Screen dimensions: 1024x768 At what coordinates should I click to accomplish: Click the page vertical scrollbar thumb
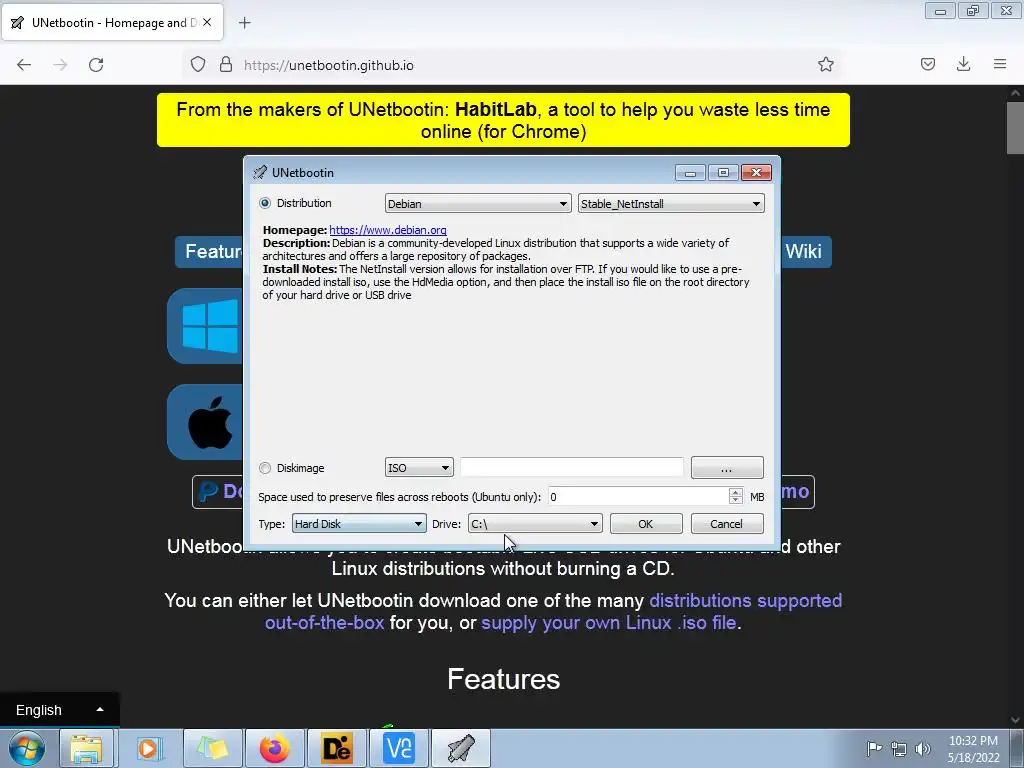click(x=1015, y=128)
